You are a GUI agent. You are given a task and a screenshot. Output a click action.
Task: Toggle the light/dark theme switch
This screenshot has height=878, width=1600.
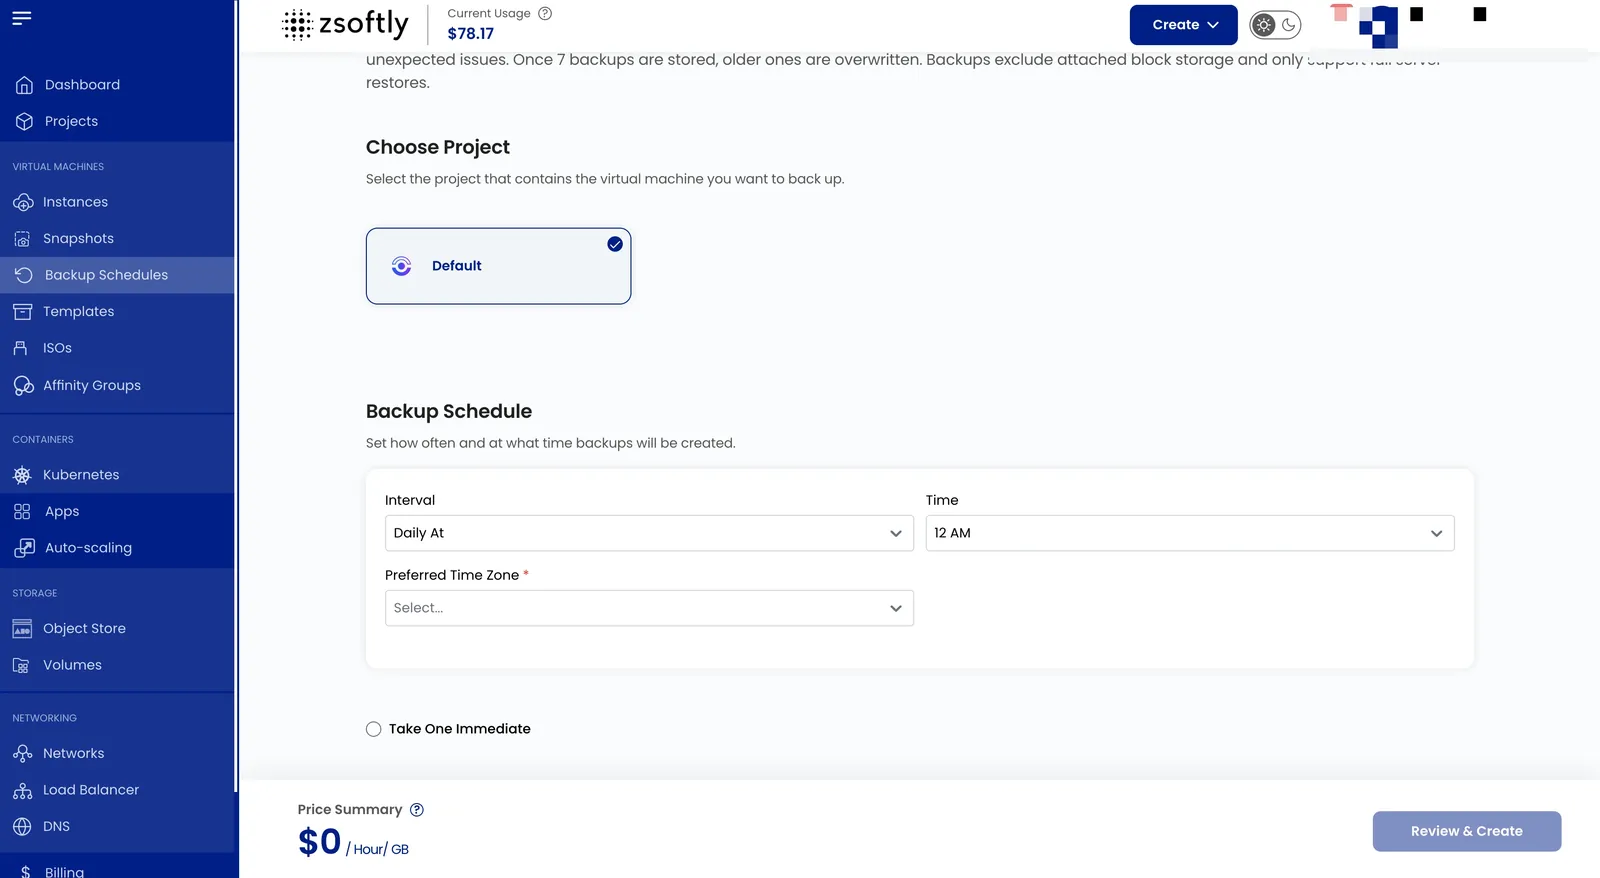[x=1276, y=25]
